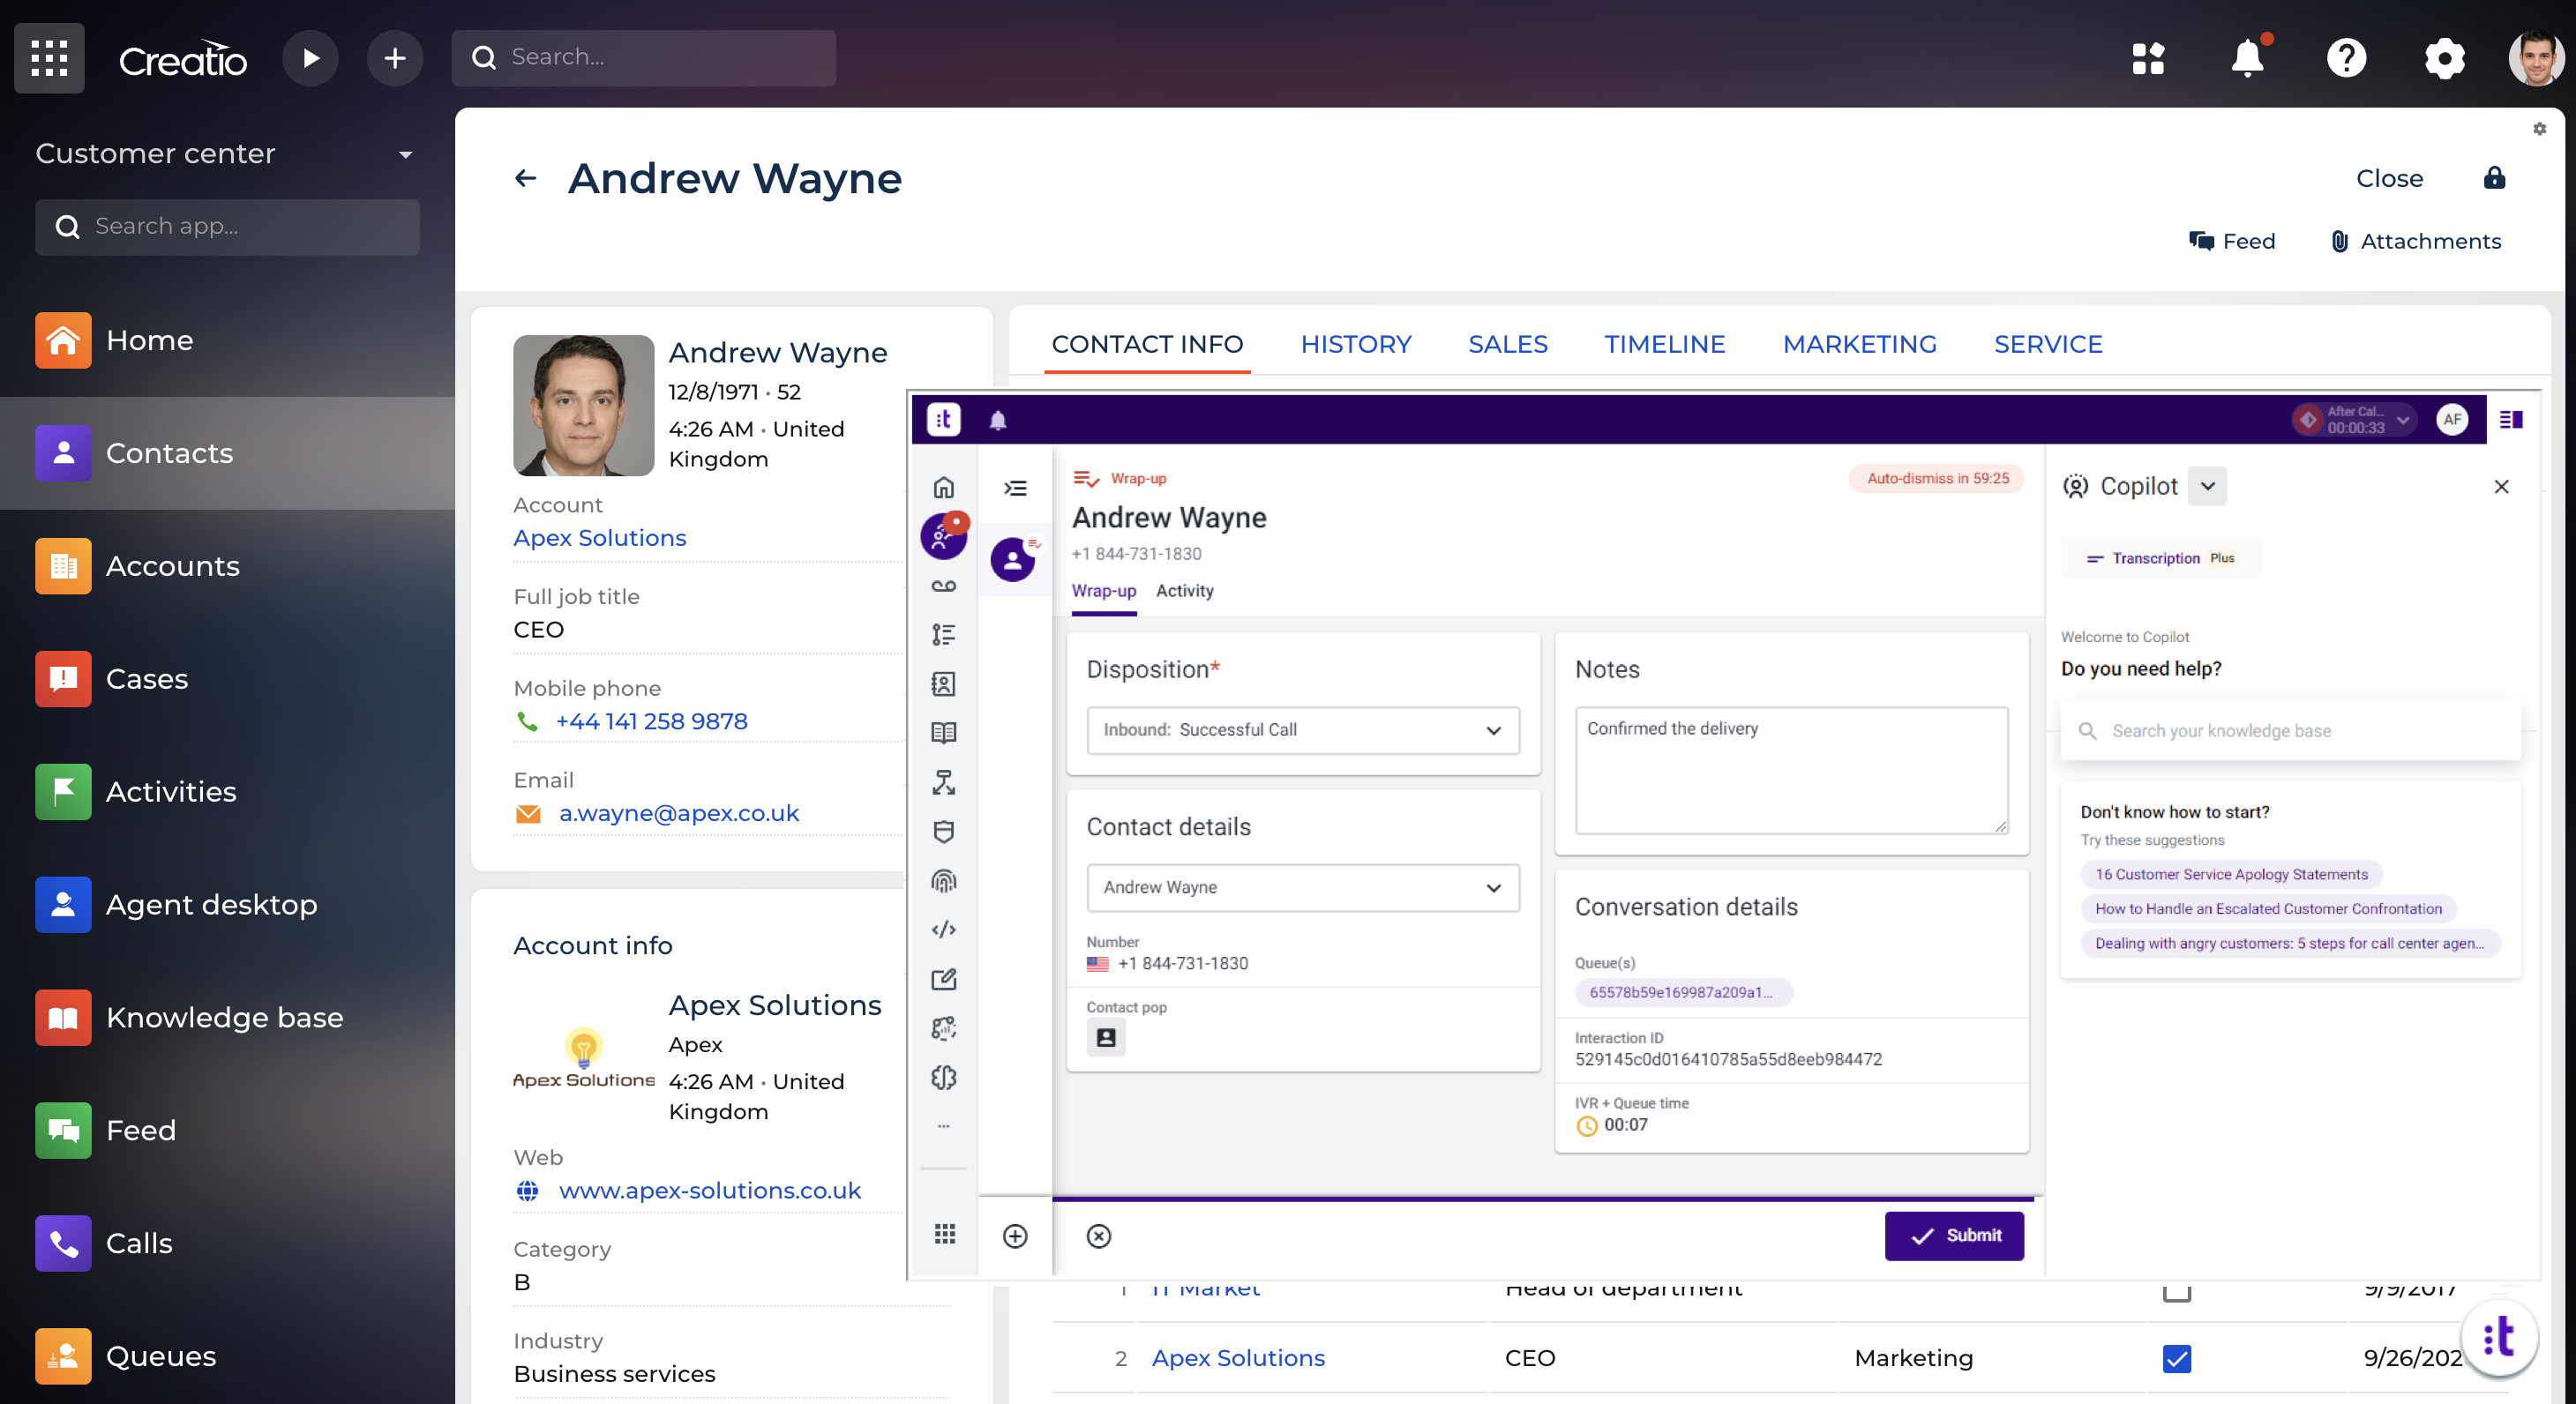Viewport: 2576px width, 1404px height.
Task: Click the Search your knowledge base field
Action: point(2290,731)
